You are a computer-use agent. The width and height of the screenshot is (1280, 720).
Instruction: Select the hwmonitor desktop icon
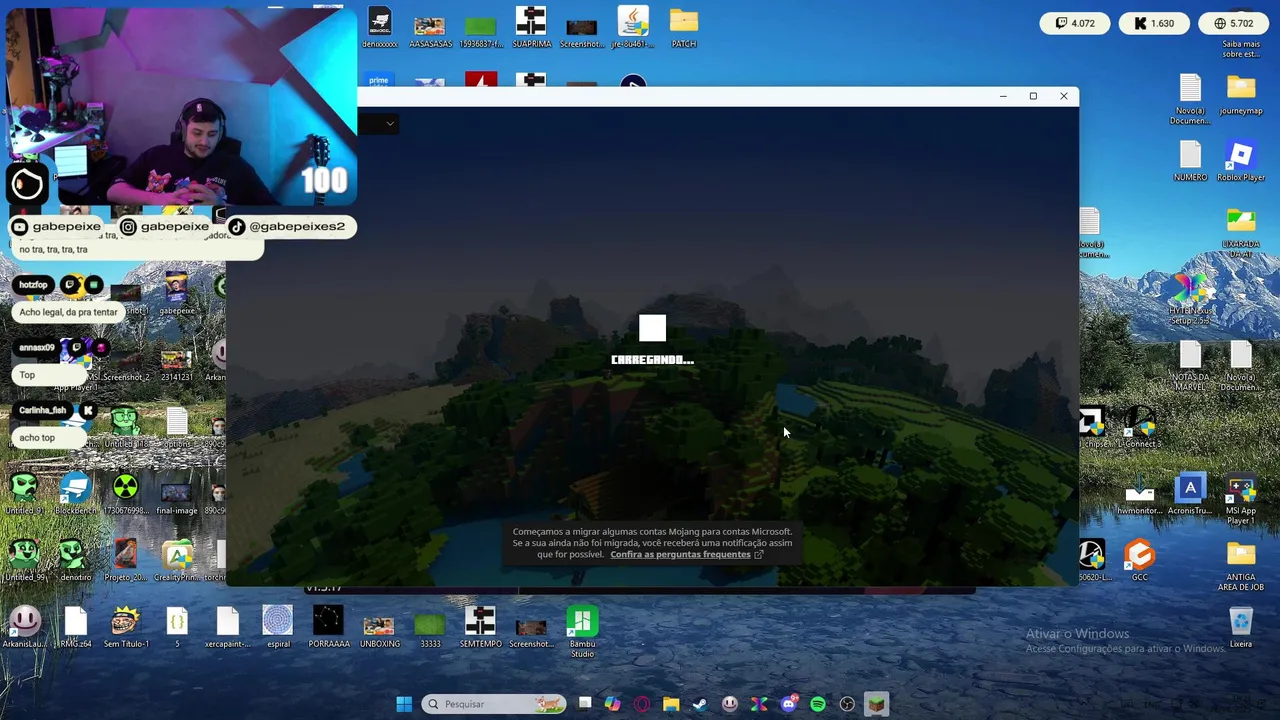(x=1139, y=494)
